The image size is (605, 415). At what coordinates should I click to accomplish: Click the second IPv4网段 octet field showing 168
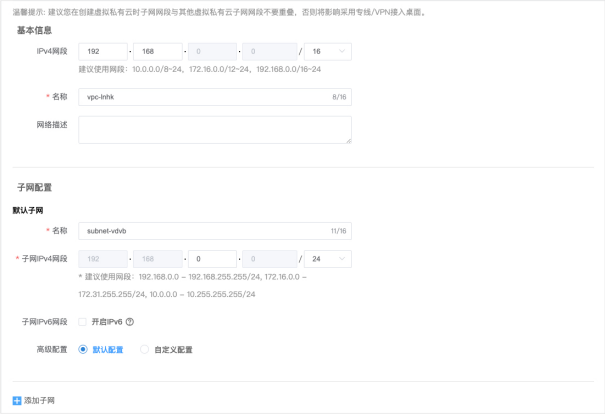click(x=157, y=51)
